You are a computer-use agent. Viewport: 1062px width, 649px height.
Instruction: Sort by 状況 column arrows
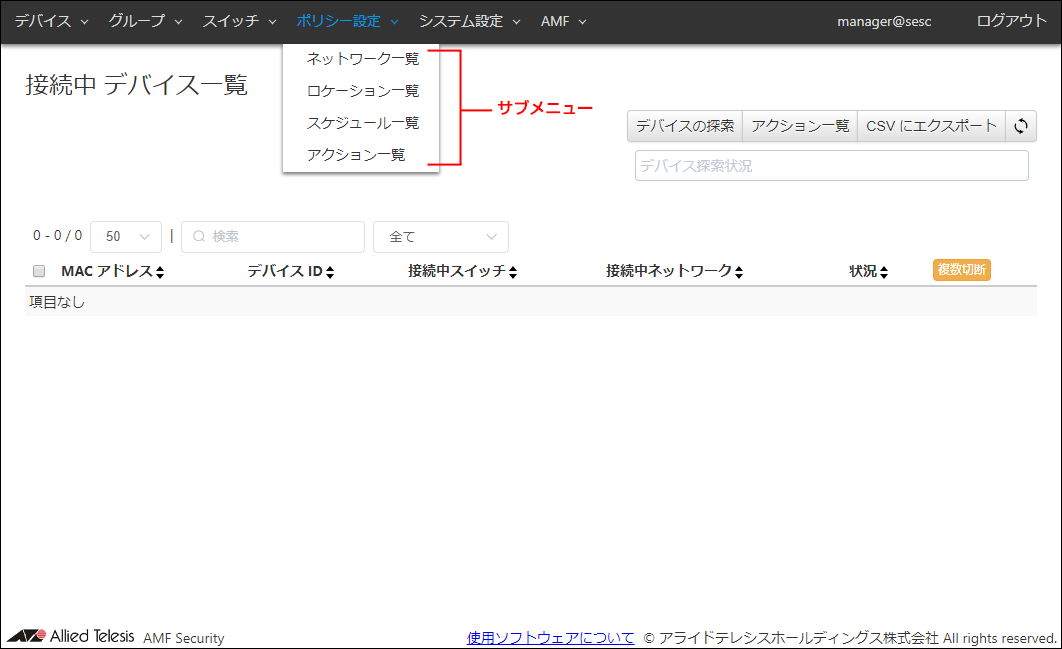click(x=884, y=272)
